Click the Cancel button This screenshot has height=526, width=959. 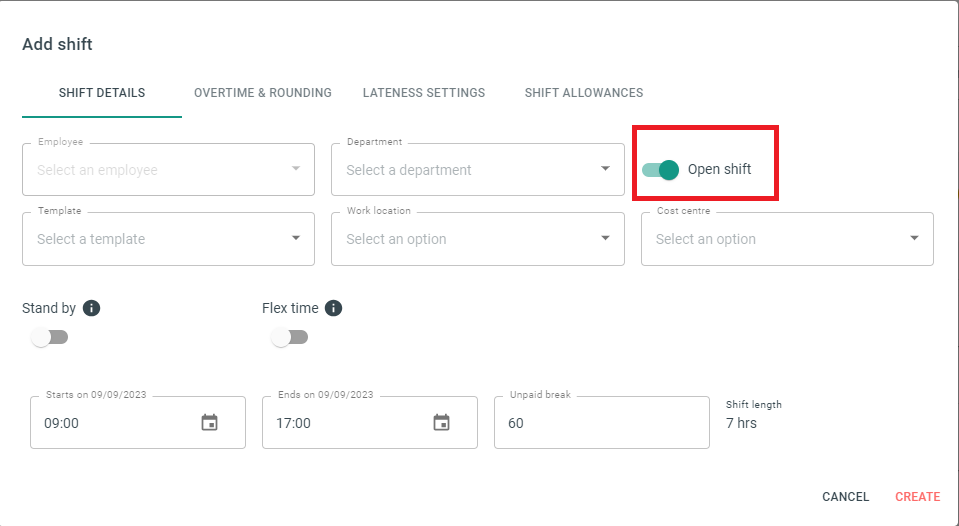click(x=845, y=497)
